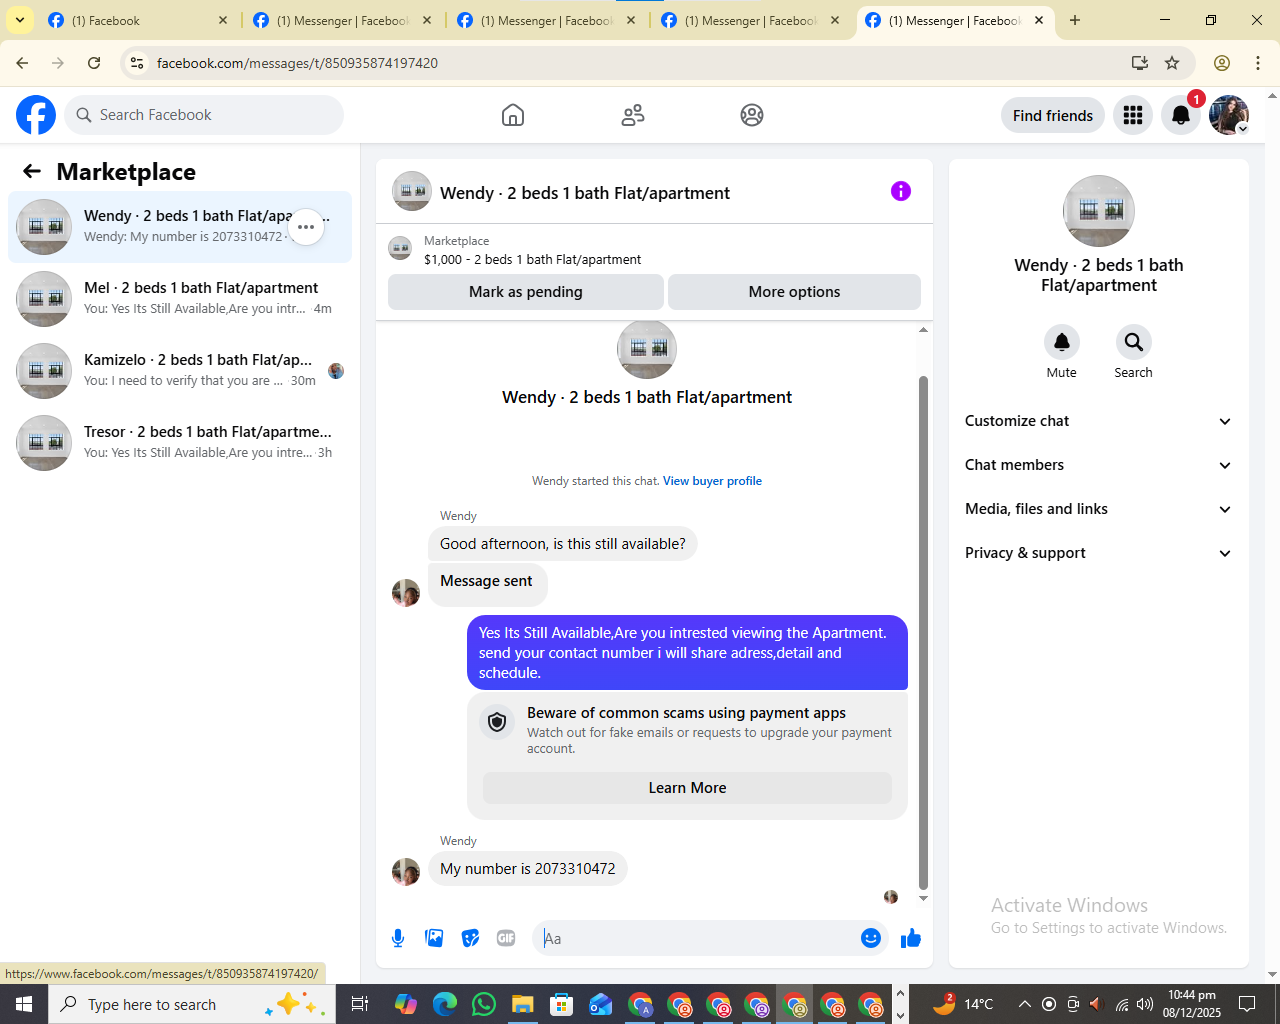
Task: Send a thumbs-up like
Action: coord(911,938)
